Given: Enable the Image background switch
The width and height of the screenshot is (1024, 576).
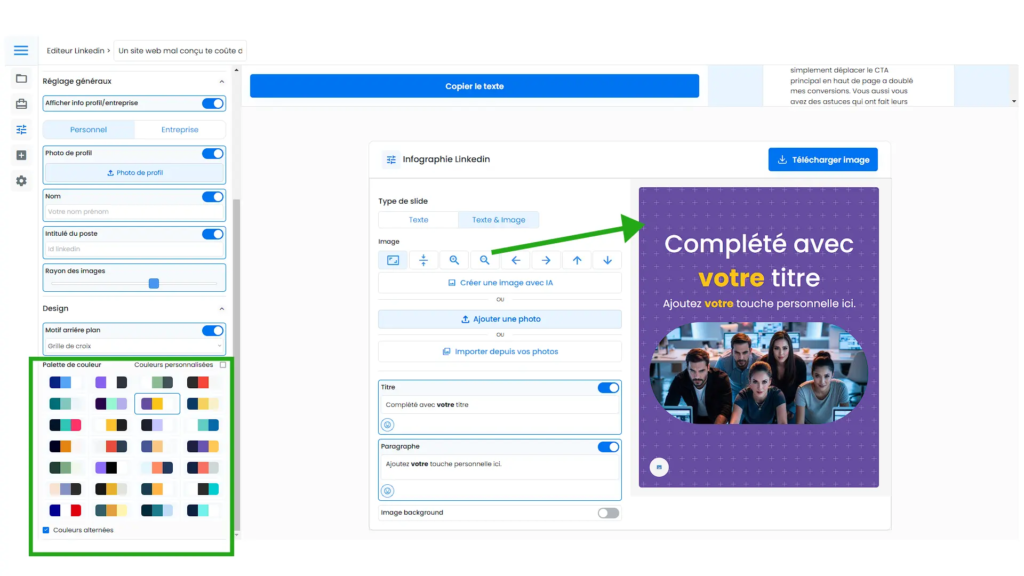Looking at the screenshot, I should coord(608,513).
